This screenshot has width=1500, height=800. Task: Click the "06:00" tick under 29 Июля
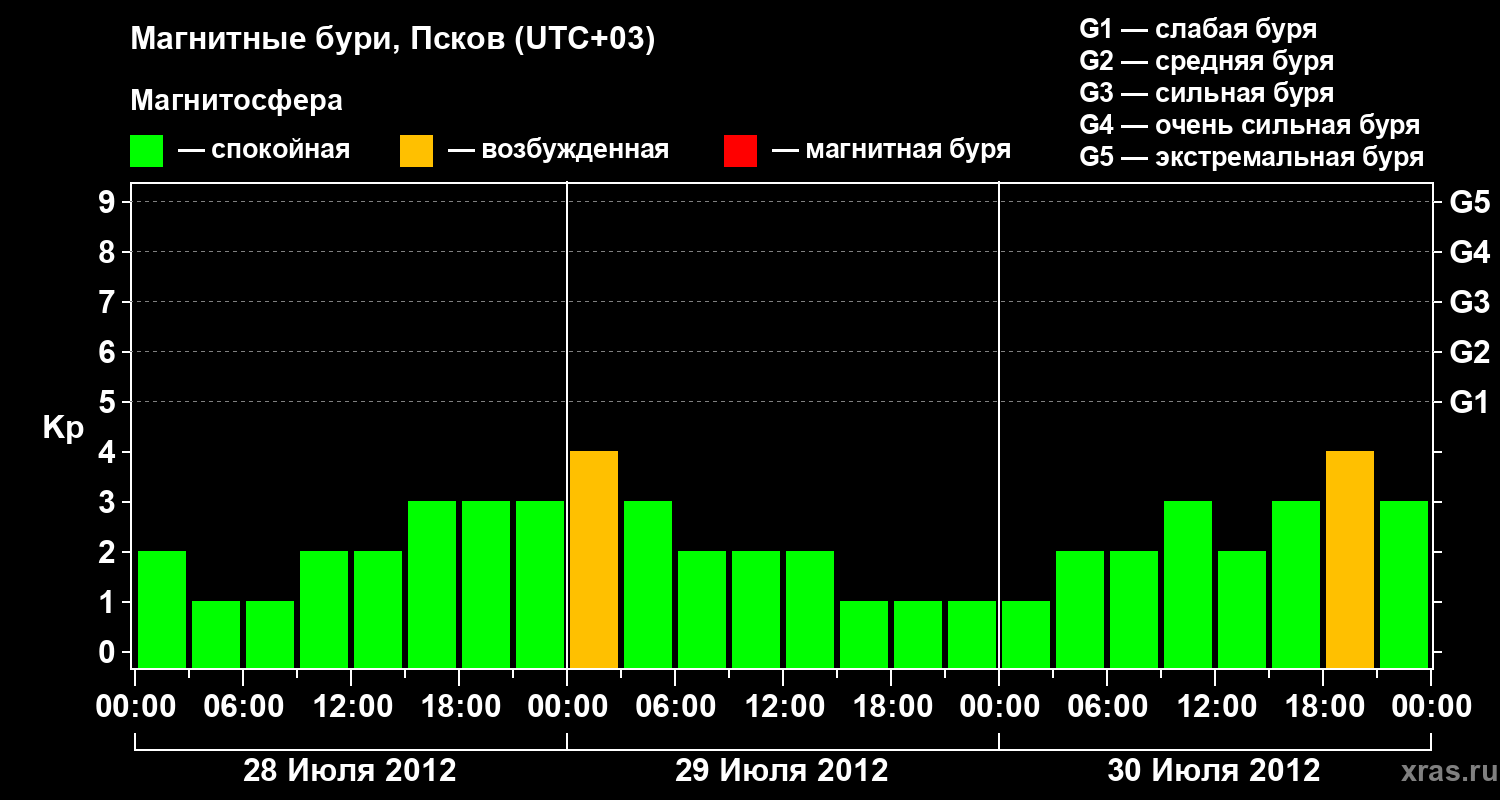click(x=675, y=707)
